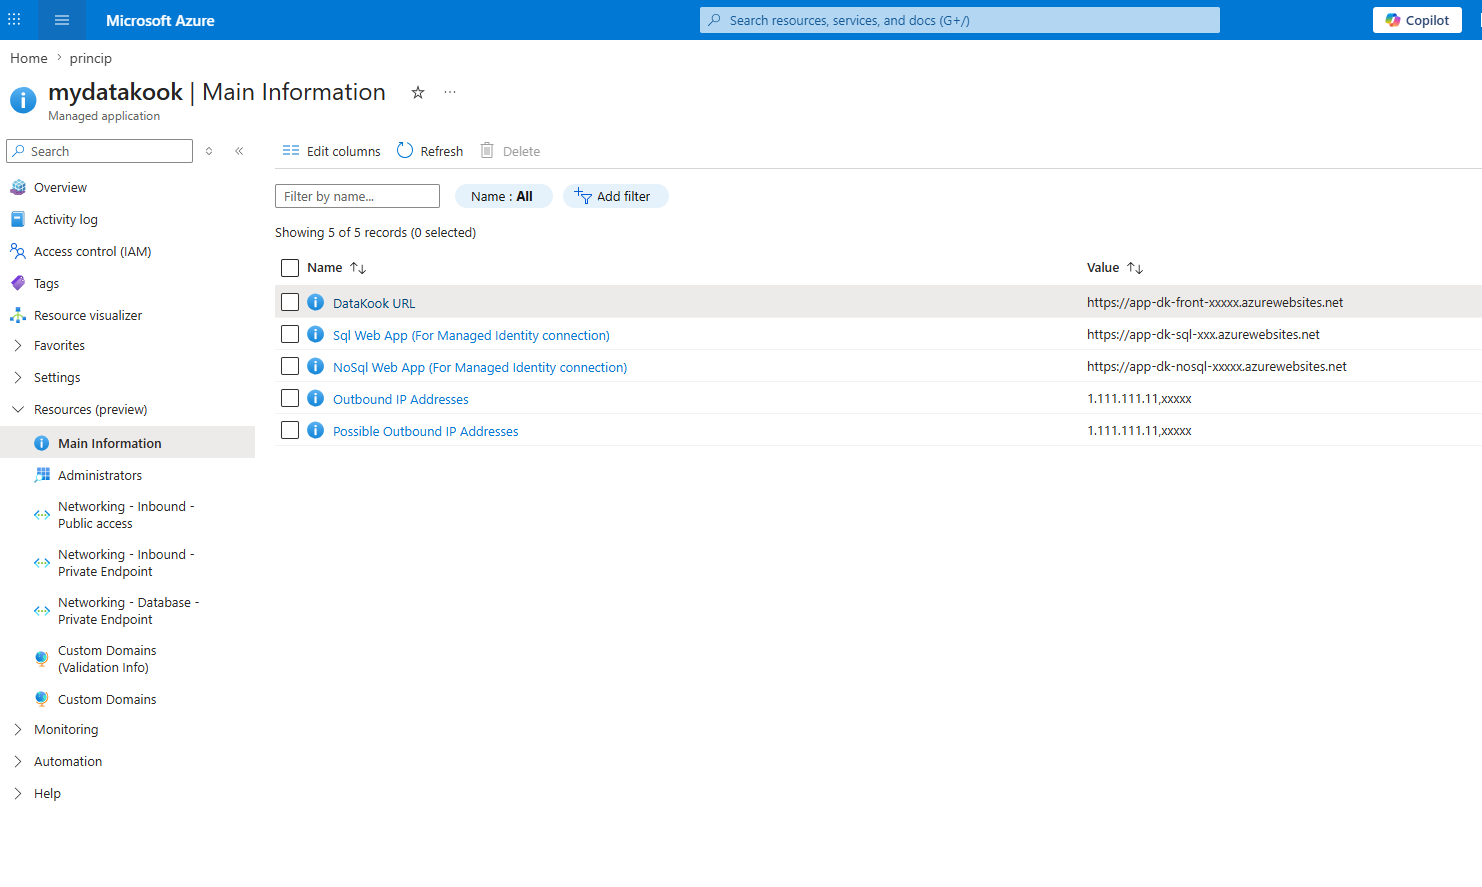Click Edit columns in the toolbar
This screenshot has width=1482, height=887.
pyautogui.click(x=331, y=151)
